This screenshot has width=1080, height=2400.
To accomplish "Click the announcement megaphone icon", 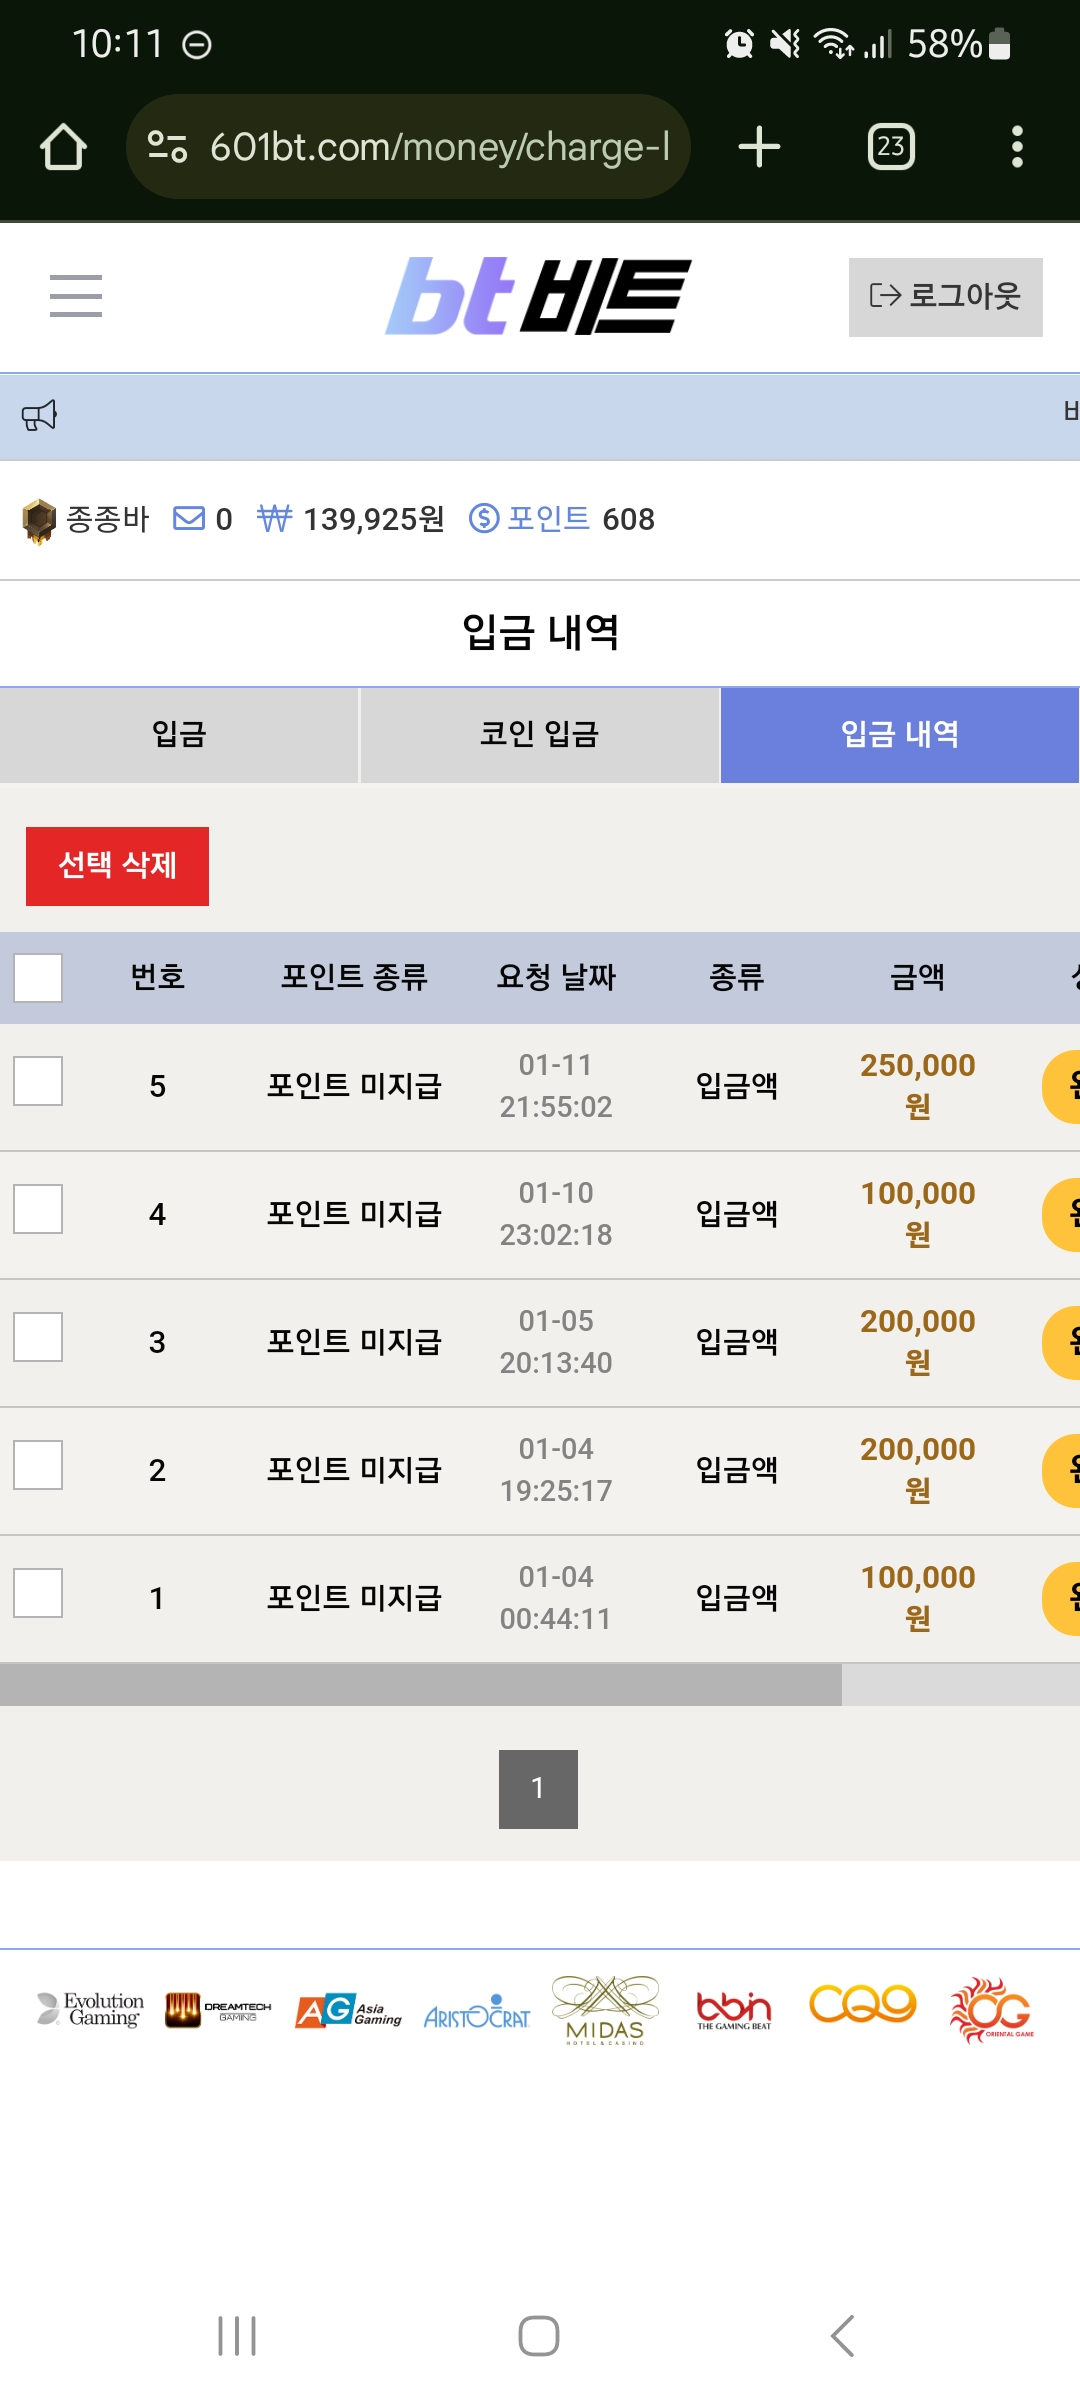I will pyautogui.click(x=40, y=415).
